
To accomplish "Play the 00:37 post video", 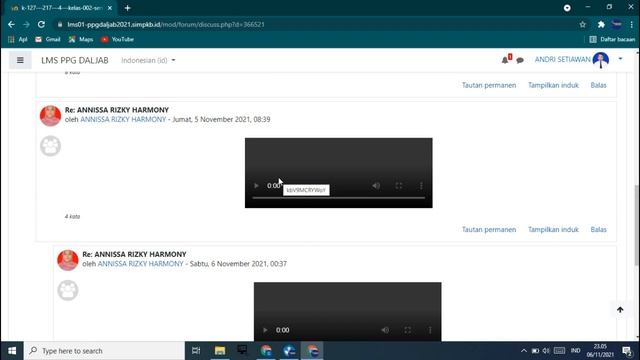I will coord(265,330).
